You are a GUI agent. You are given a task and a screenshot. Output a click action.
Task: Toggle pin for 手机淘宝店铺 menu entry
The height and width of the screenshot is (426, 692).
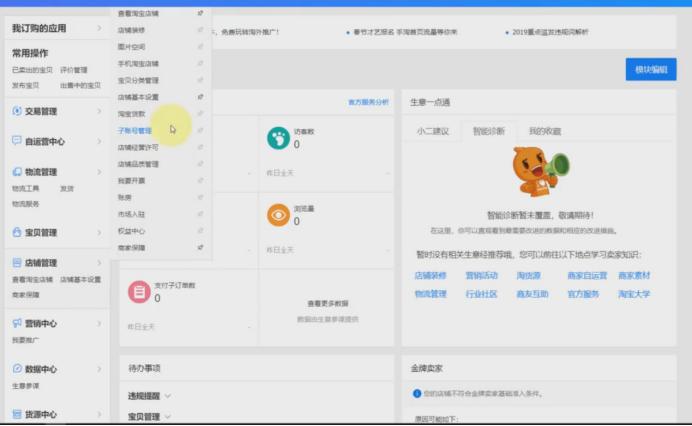[x=200, y=63]
